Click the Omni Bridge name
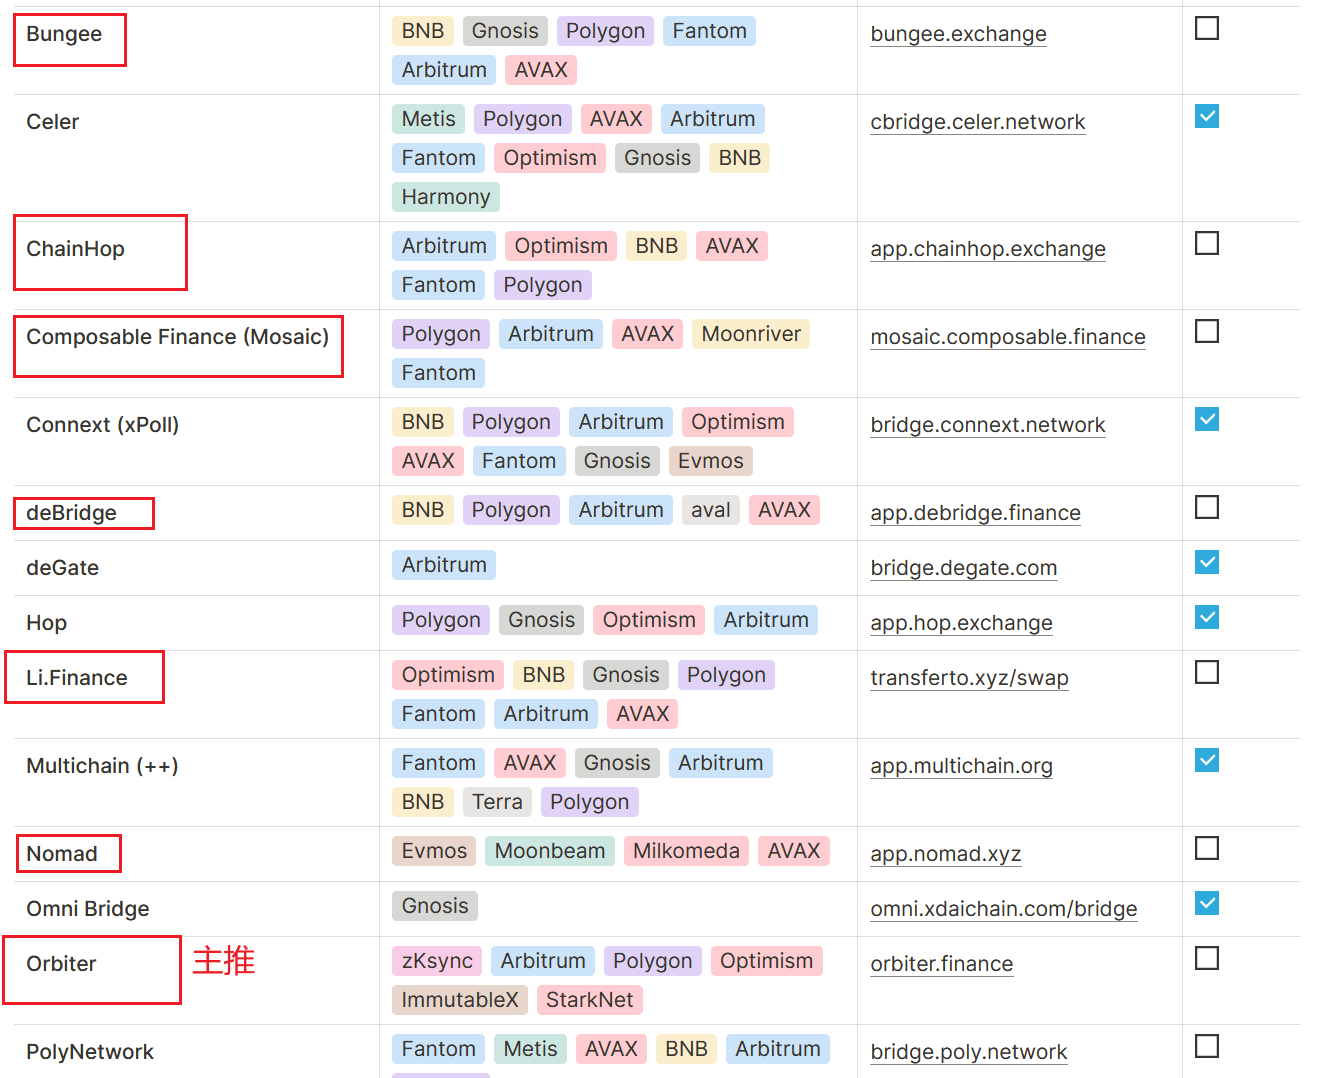This screenshot has width=1333, height=1078. (87, 909)
